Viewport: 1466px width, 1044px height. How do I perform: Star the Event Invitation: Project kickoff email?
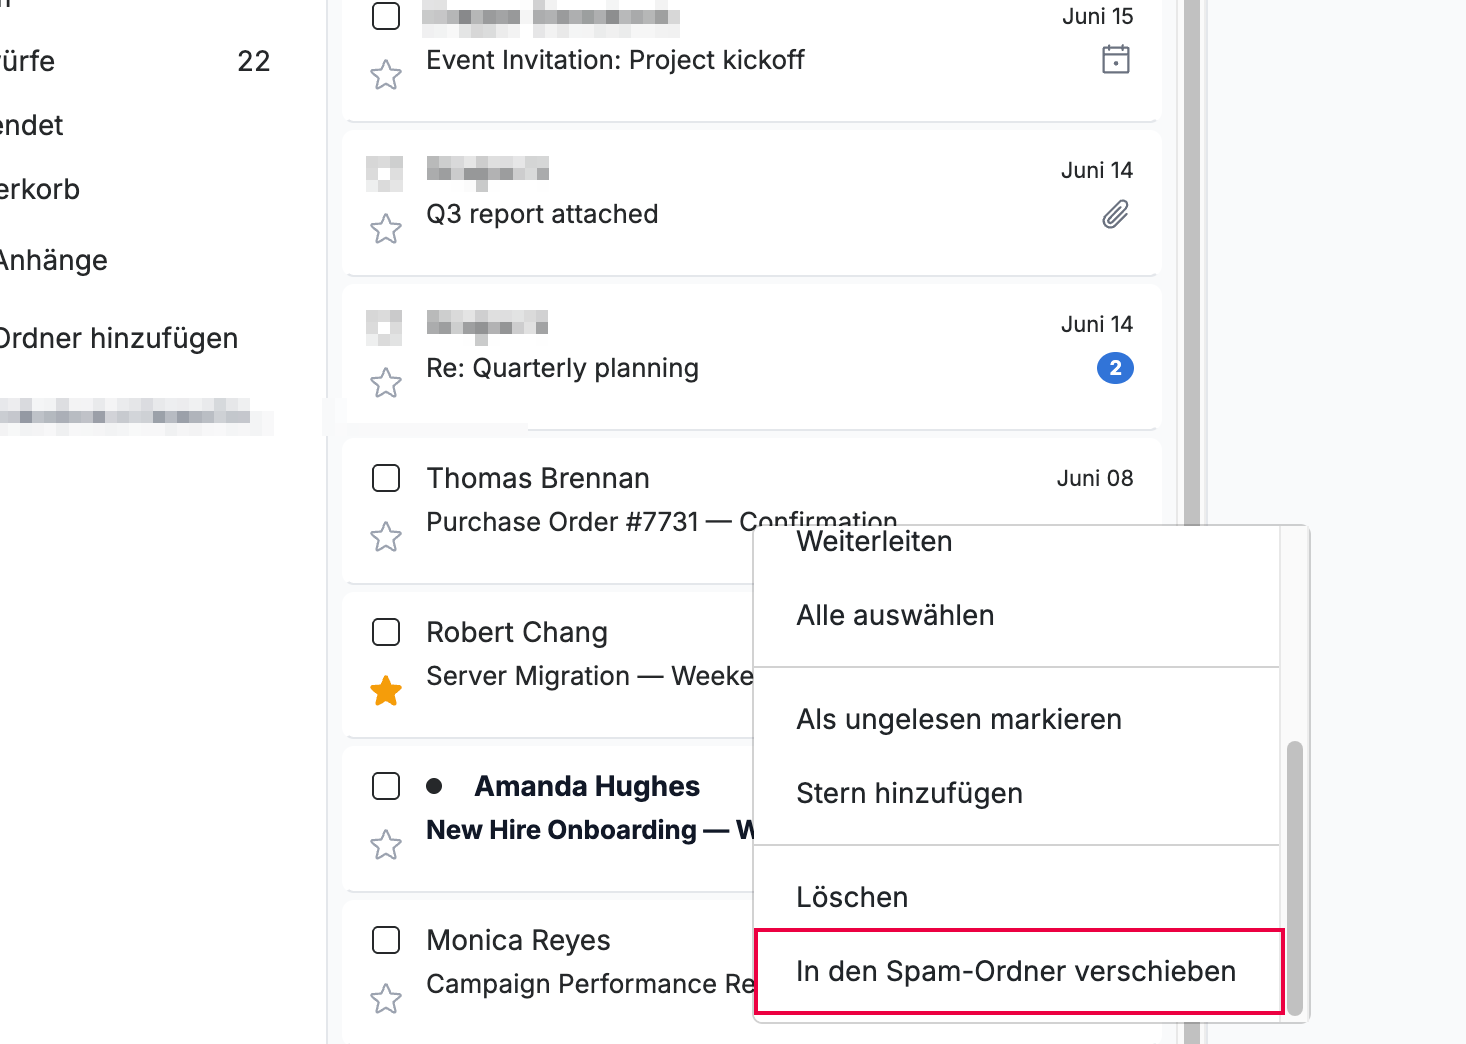386,75
